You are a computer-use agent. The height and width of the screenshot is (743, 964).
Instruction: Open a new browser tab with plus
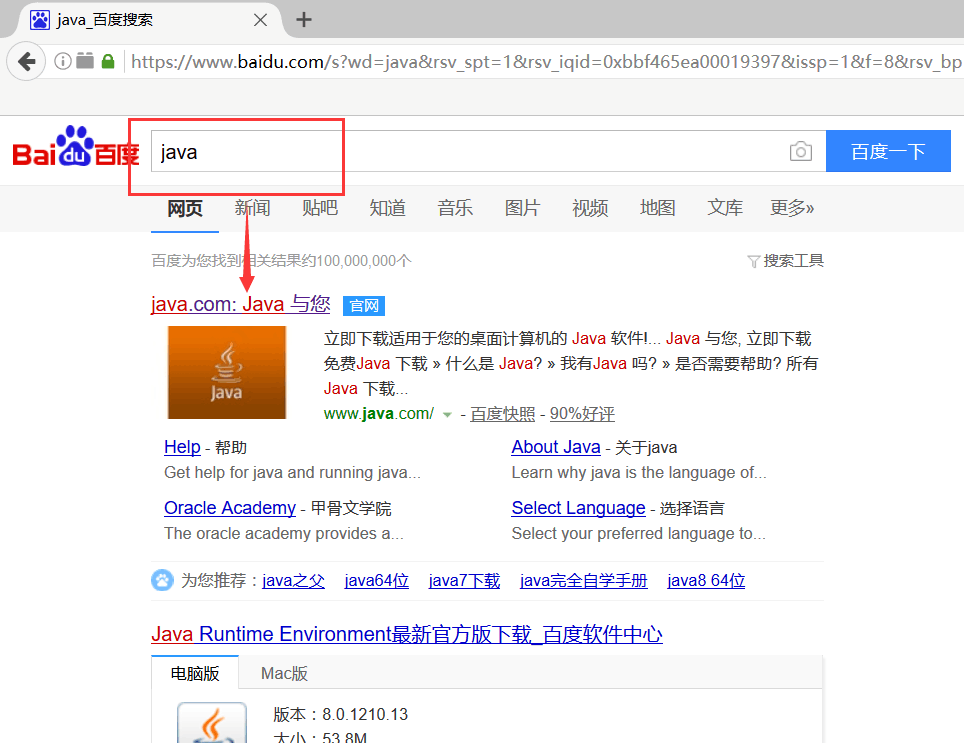304,20
